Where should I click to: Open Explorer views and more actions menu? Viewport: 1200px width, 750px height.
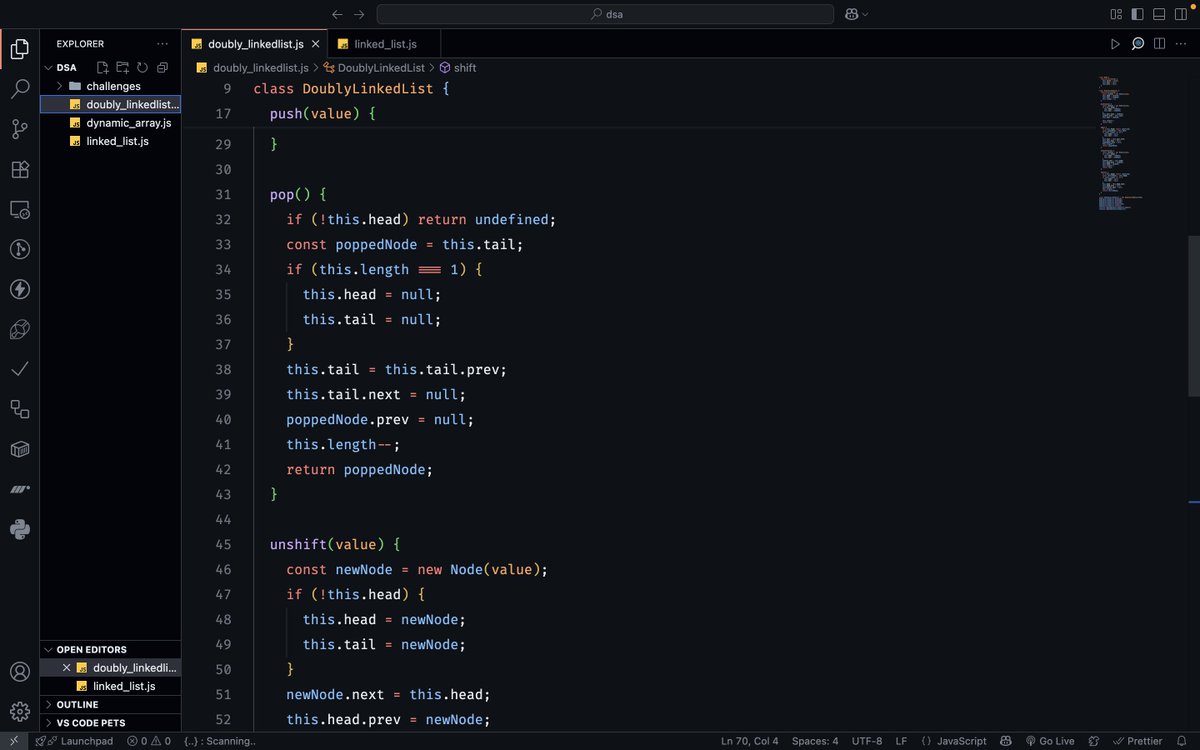point(163,44)
